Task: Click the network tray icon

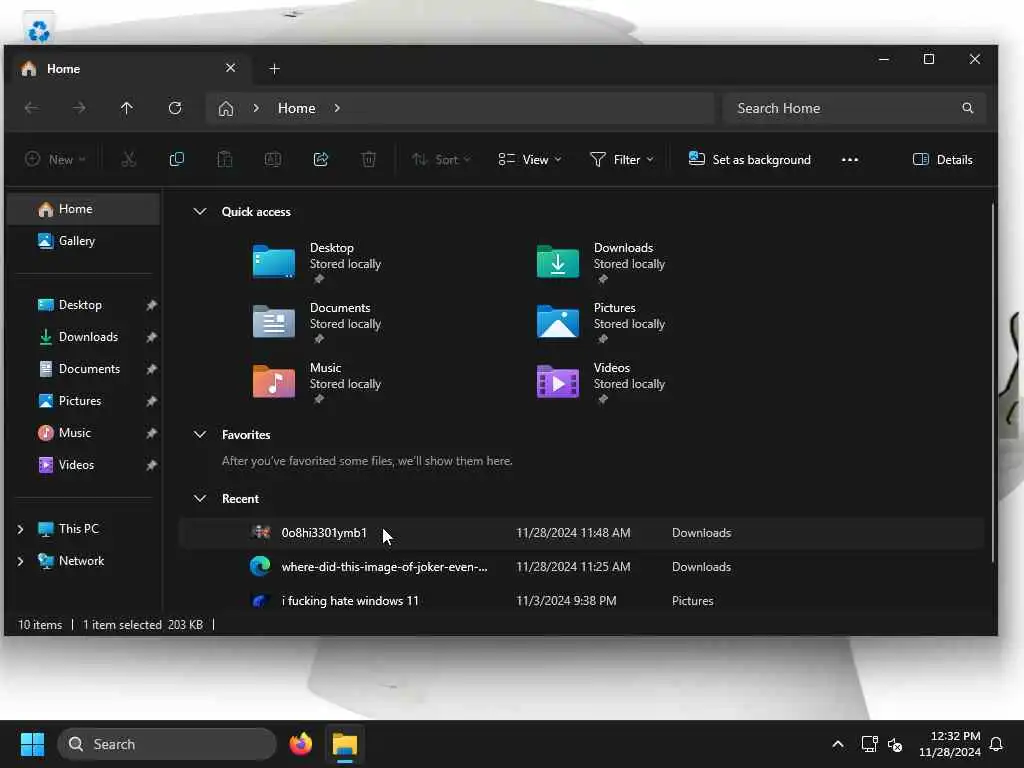Action: pos(869,744)
